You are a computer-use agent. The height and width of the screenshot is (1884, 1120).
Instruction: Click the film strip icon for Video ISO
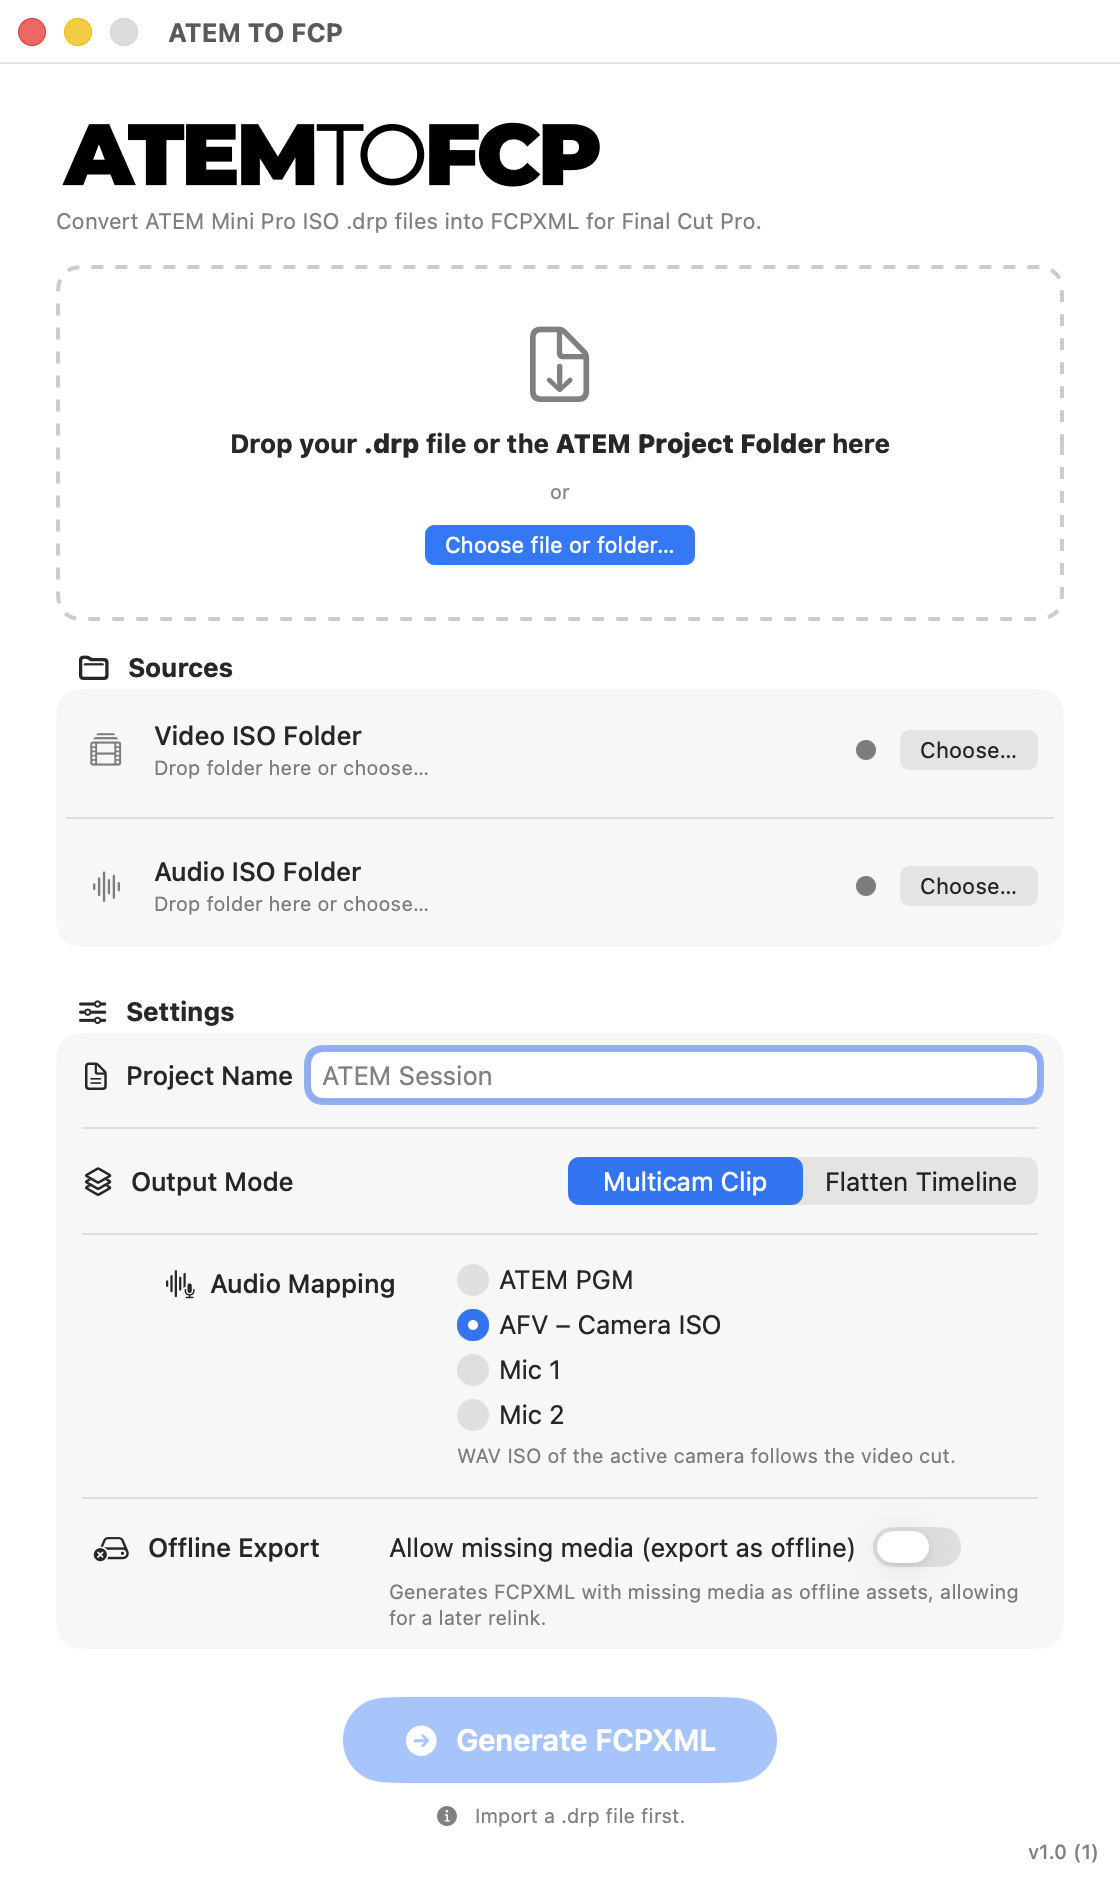[106, 750]
